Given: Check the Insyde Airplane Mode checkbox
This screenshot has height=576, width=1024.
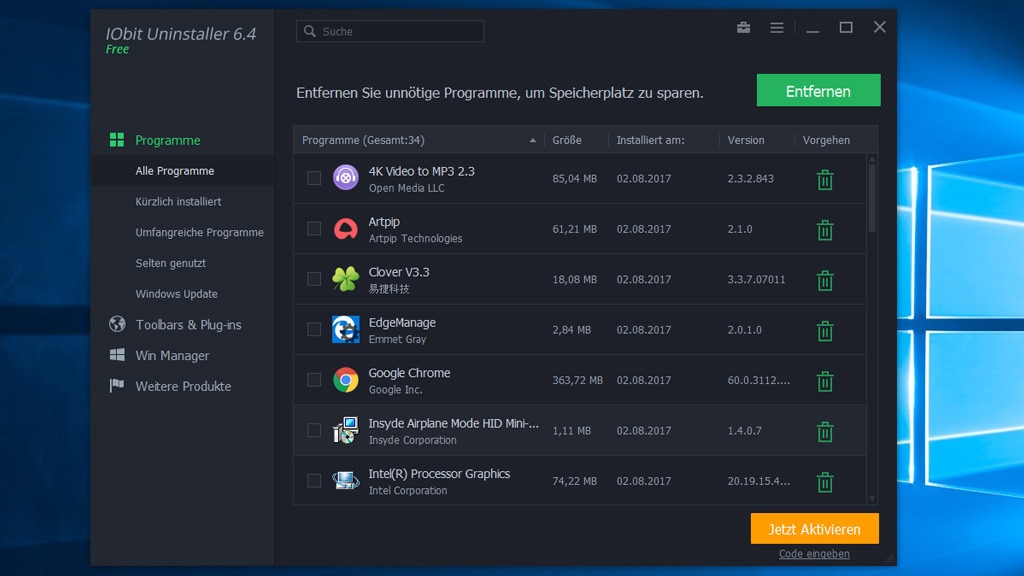Looking at the screenshot, I should (x=314, y=430).
